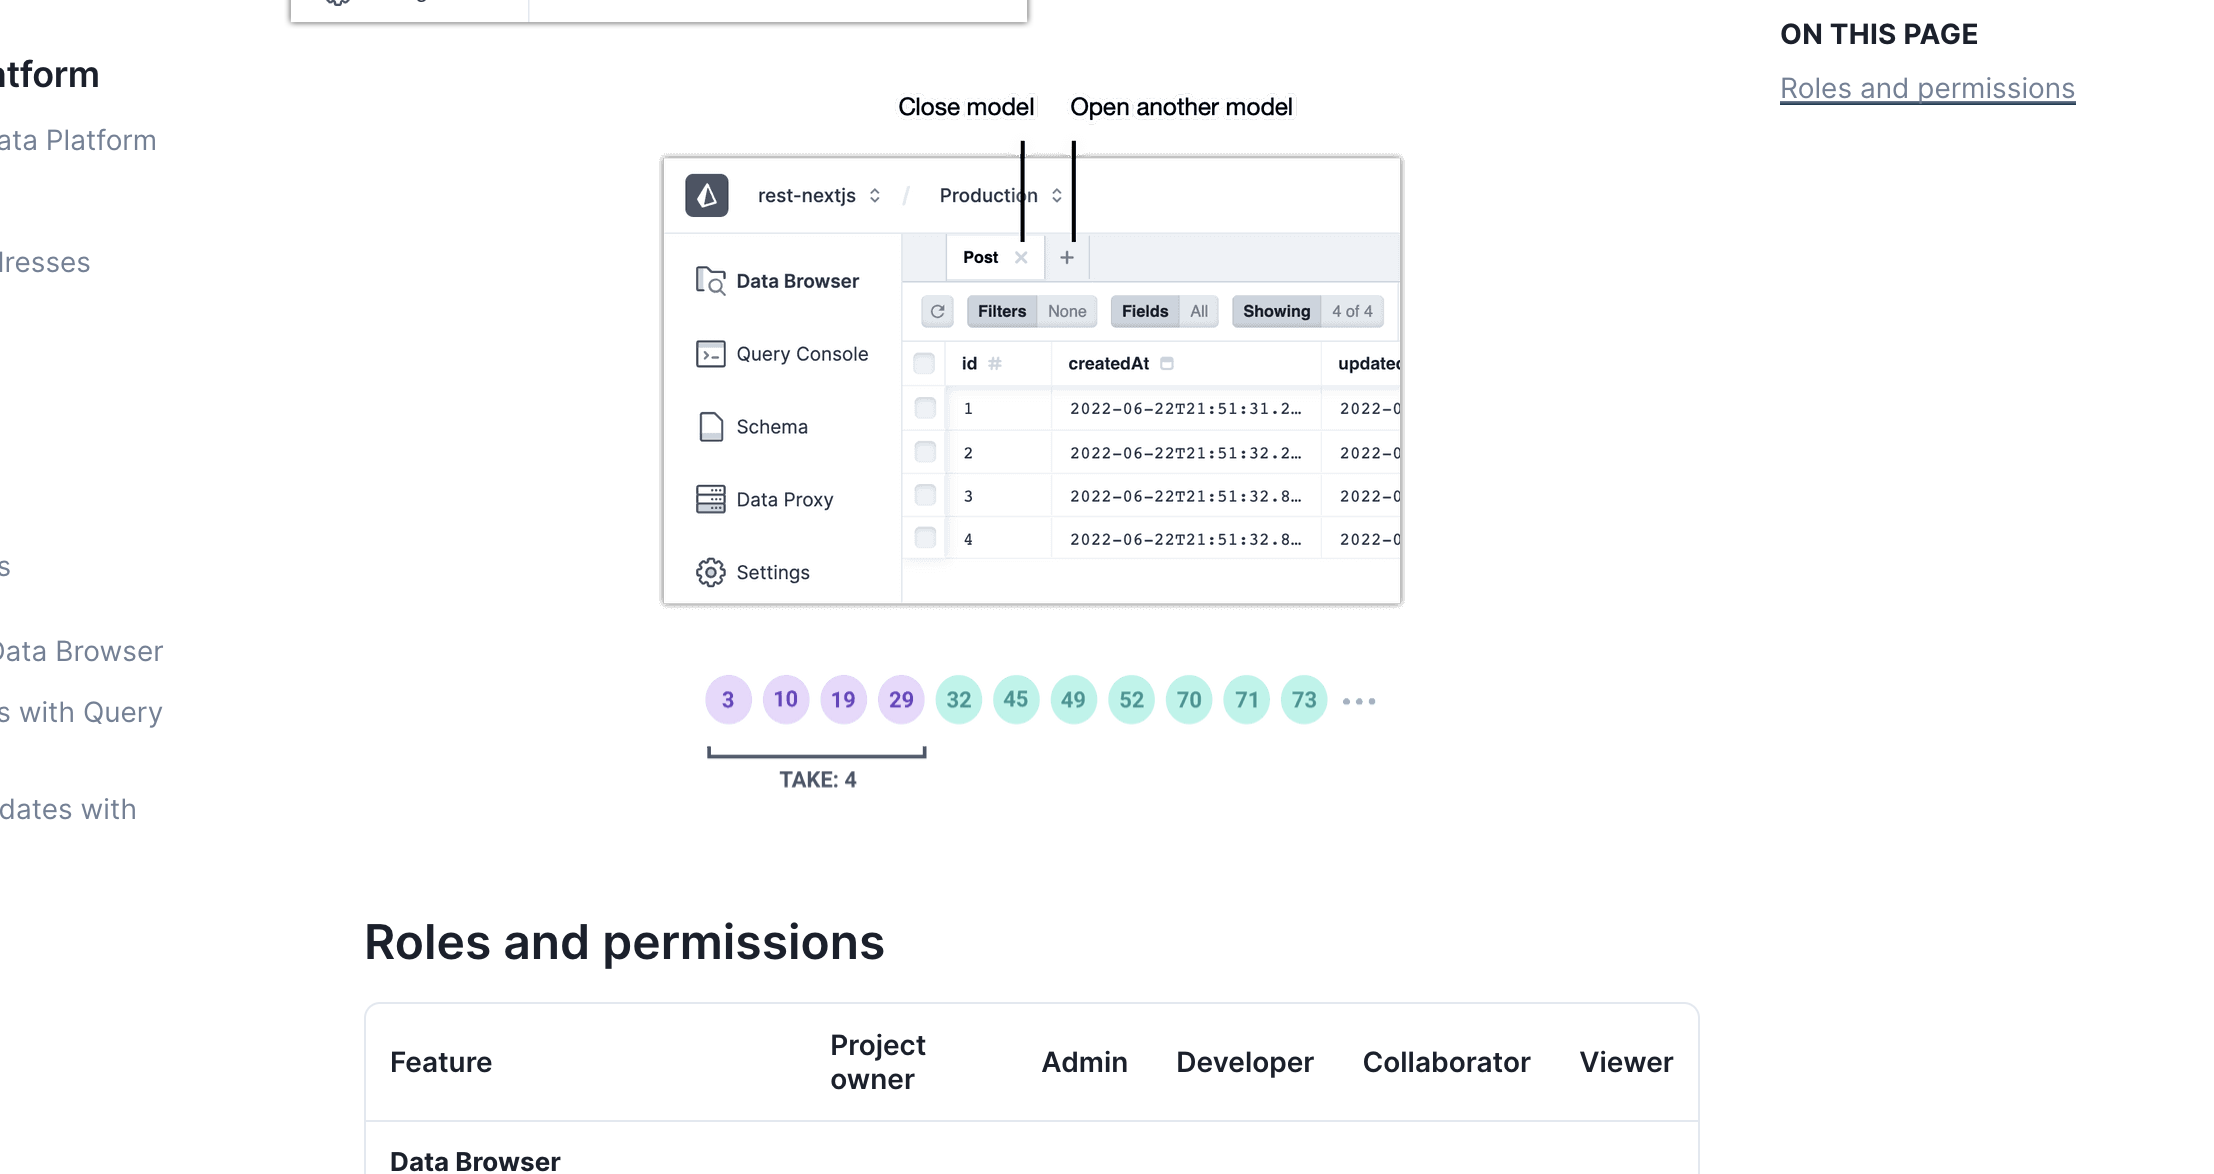Close the Post model tab
The image size is (2214, 1174).
click(1021, 257)
